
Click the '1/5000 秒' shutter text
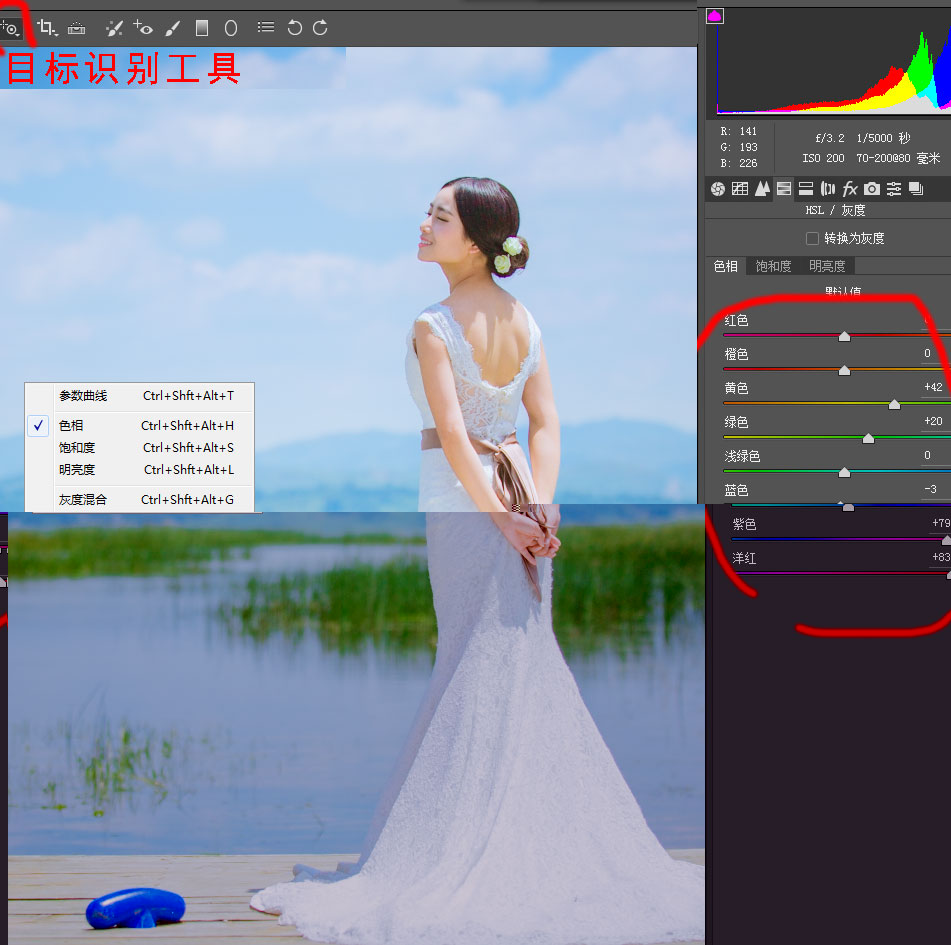pos(884,138)
